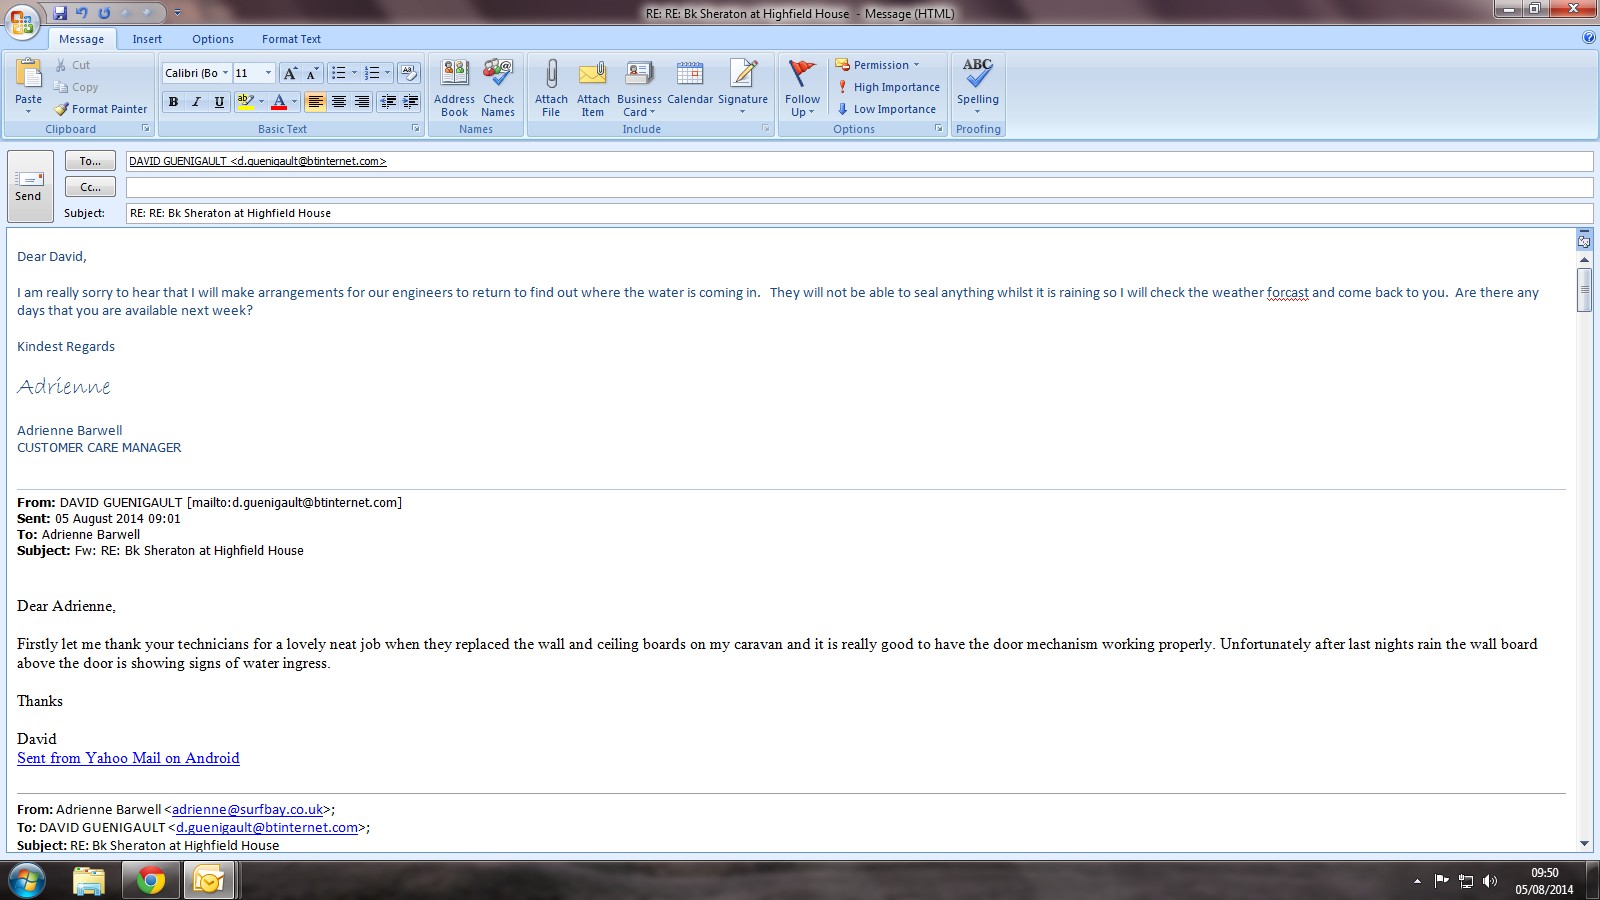The height and width of the screenshot is (900, 1600).
Task: Save the message using the floppy disk icon
Action: click(x=60, y=13)
